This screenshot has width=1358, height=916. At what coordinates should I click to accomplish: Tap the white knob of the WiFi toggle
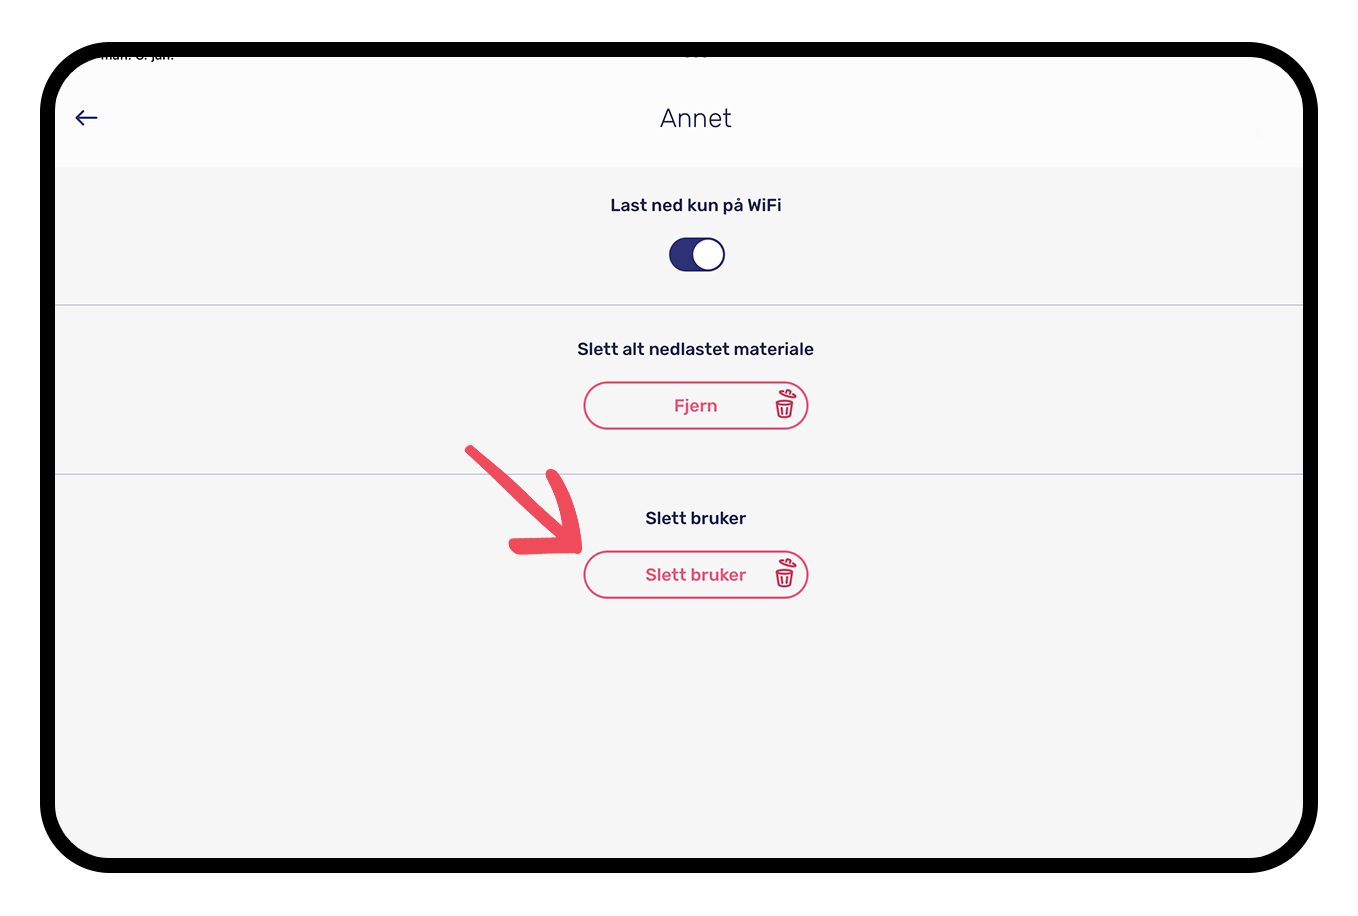tap(708, 255)
